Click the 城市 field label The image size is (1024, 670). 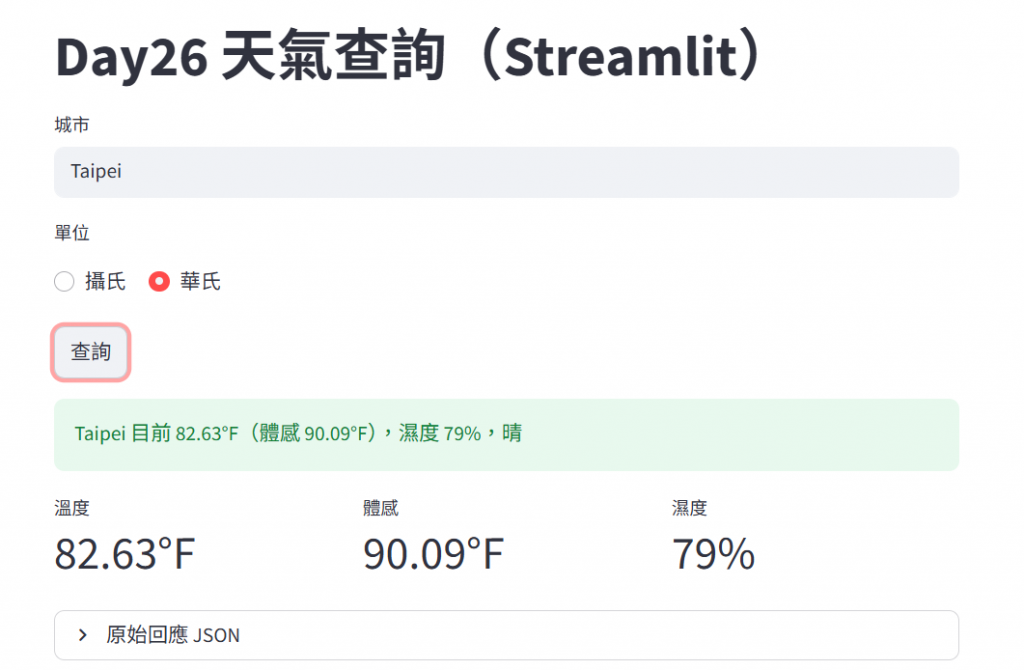[x=72, y=125]
